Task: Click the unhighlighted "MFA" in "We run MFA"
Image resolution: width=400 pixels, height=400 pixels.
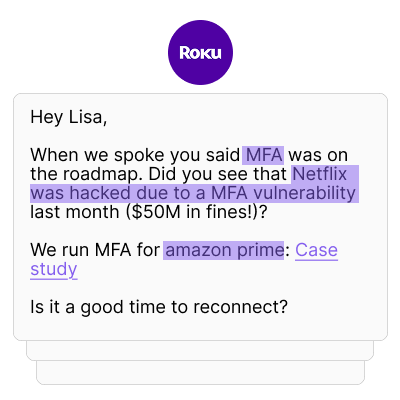Action: 113,250
